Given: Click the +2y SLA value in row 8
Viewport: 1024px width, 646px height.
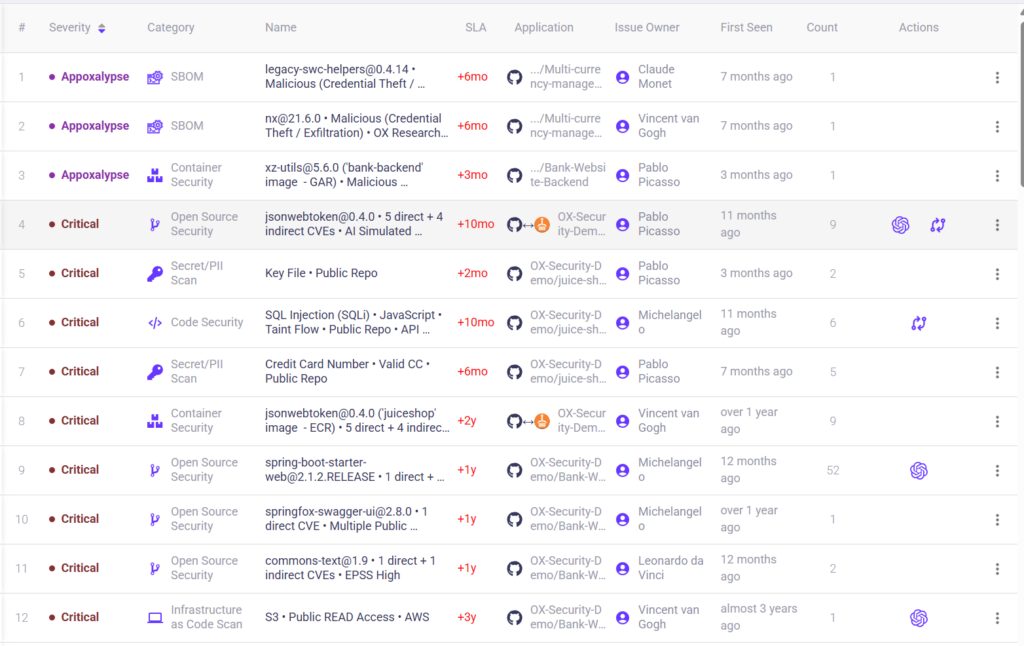Looking at the screenshot, I should point(467,421).
